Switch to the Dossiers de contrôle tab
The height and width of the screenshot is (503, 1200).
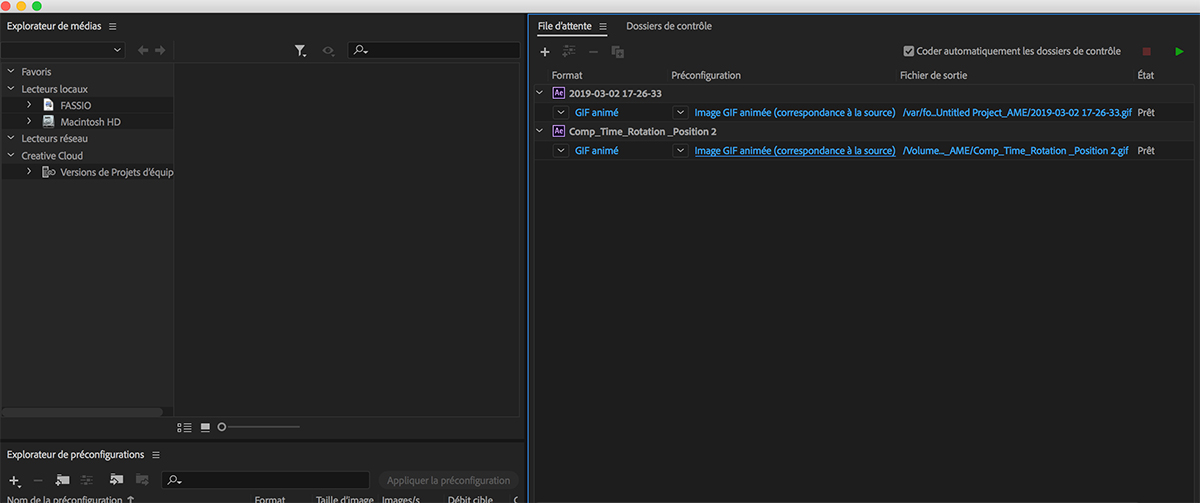(x=669, y=26)
